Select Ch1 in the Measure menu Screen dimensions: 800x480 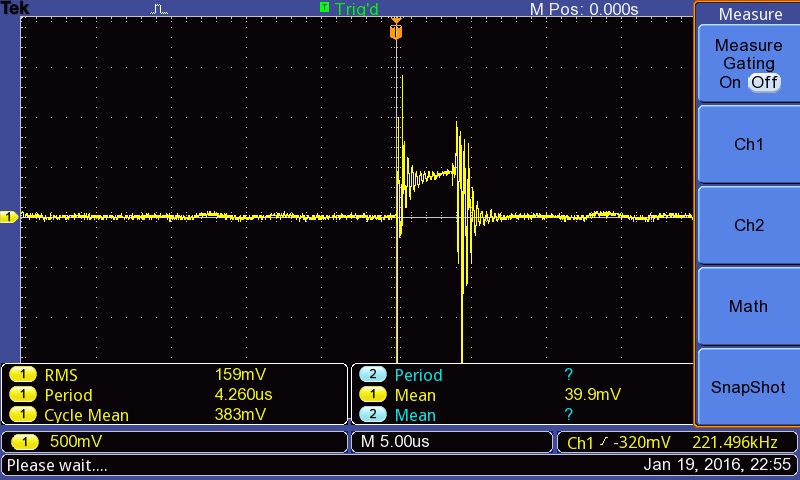748,144
